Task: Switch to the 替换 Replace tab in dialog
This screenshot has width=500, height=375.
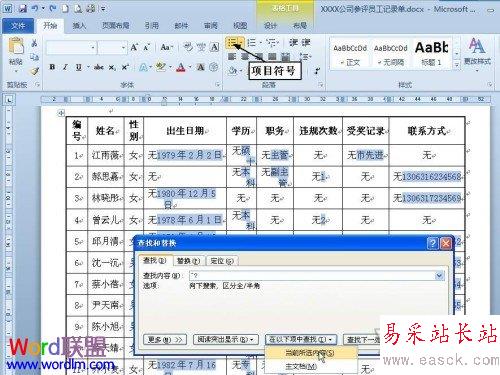Action: (188, 261)
